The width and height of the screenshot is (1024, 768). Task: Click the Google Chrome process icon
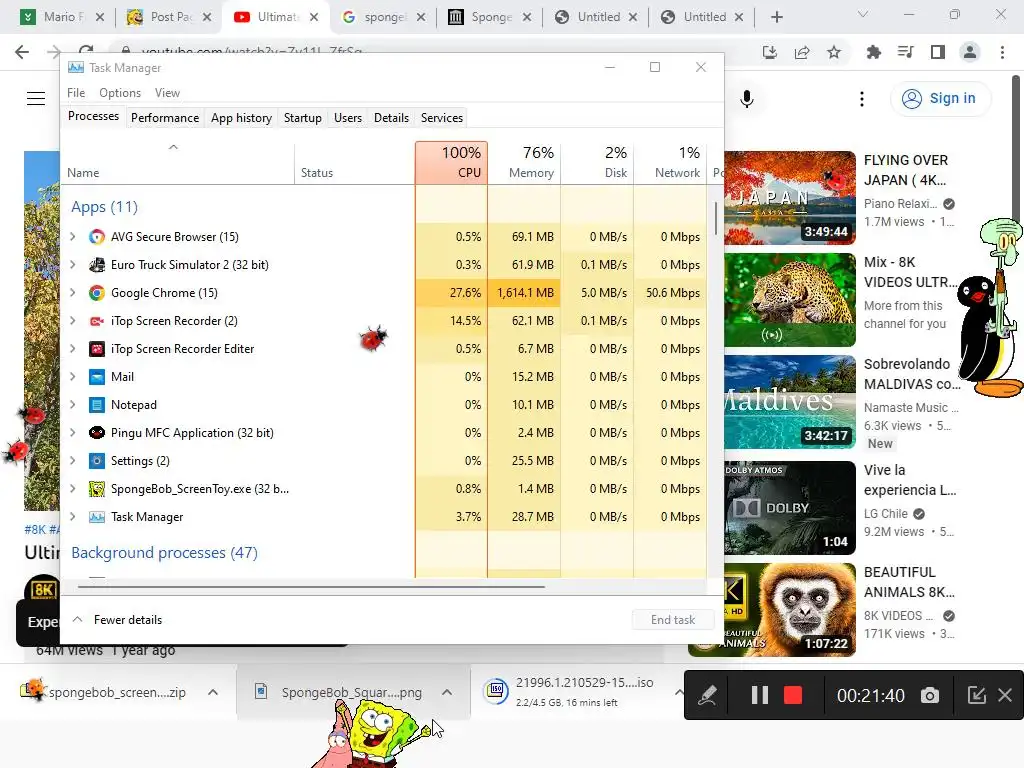click(x=97, y=293)
